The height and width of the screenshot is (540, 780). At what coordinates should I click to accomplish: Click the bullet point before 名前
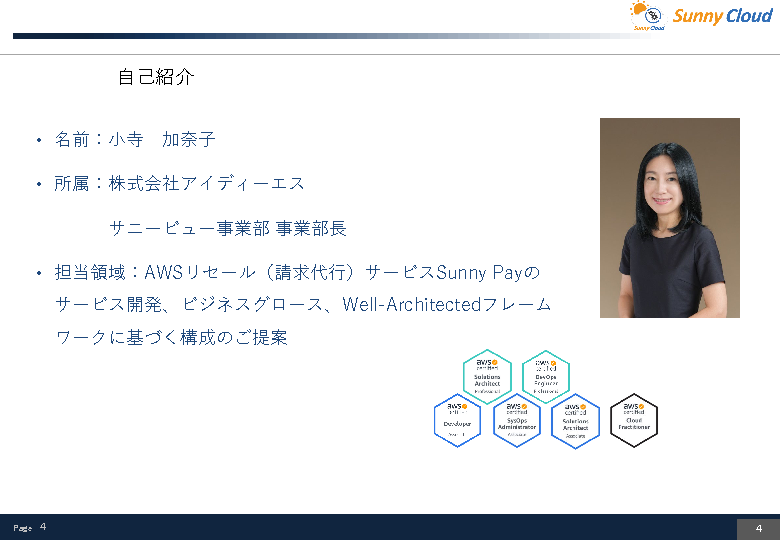[38, 141]
